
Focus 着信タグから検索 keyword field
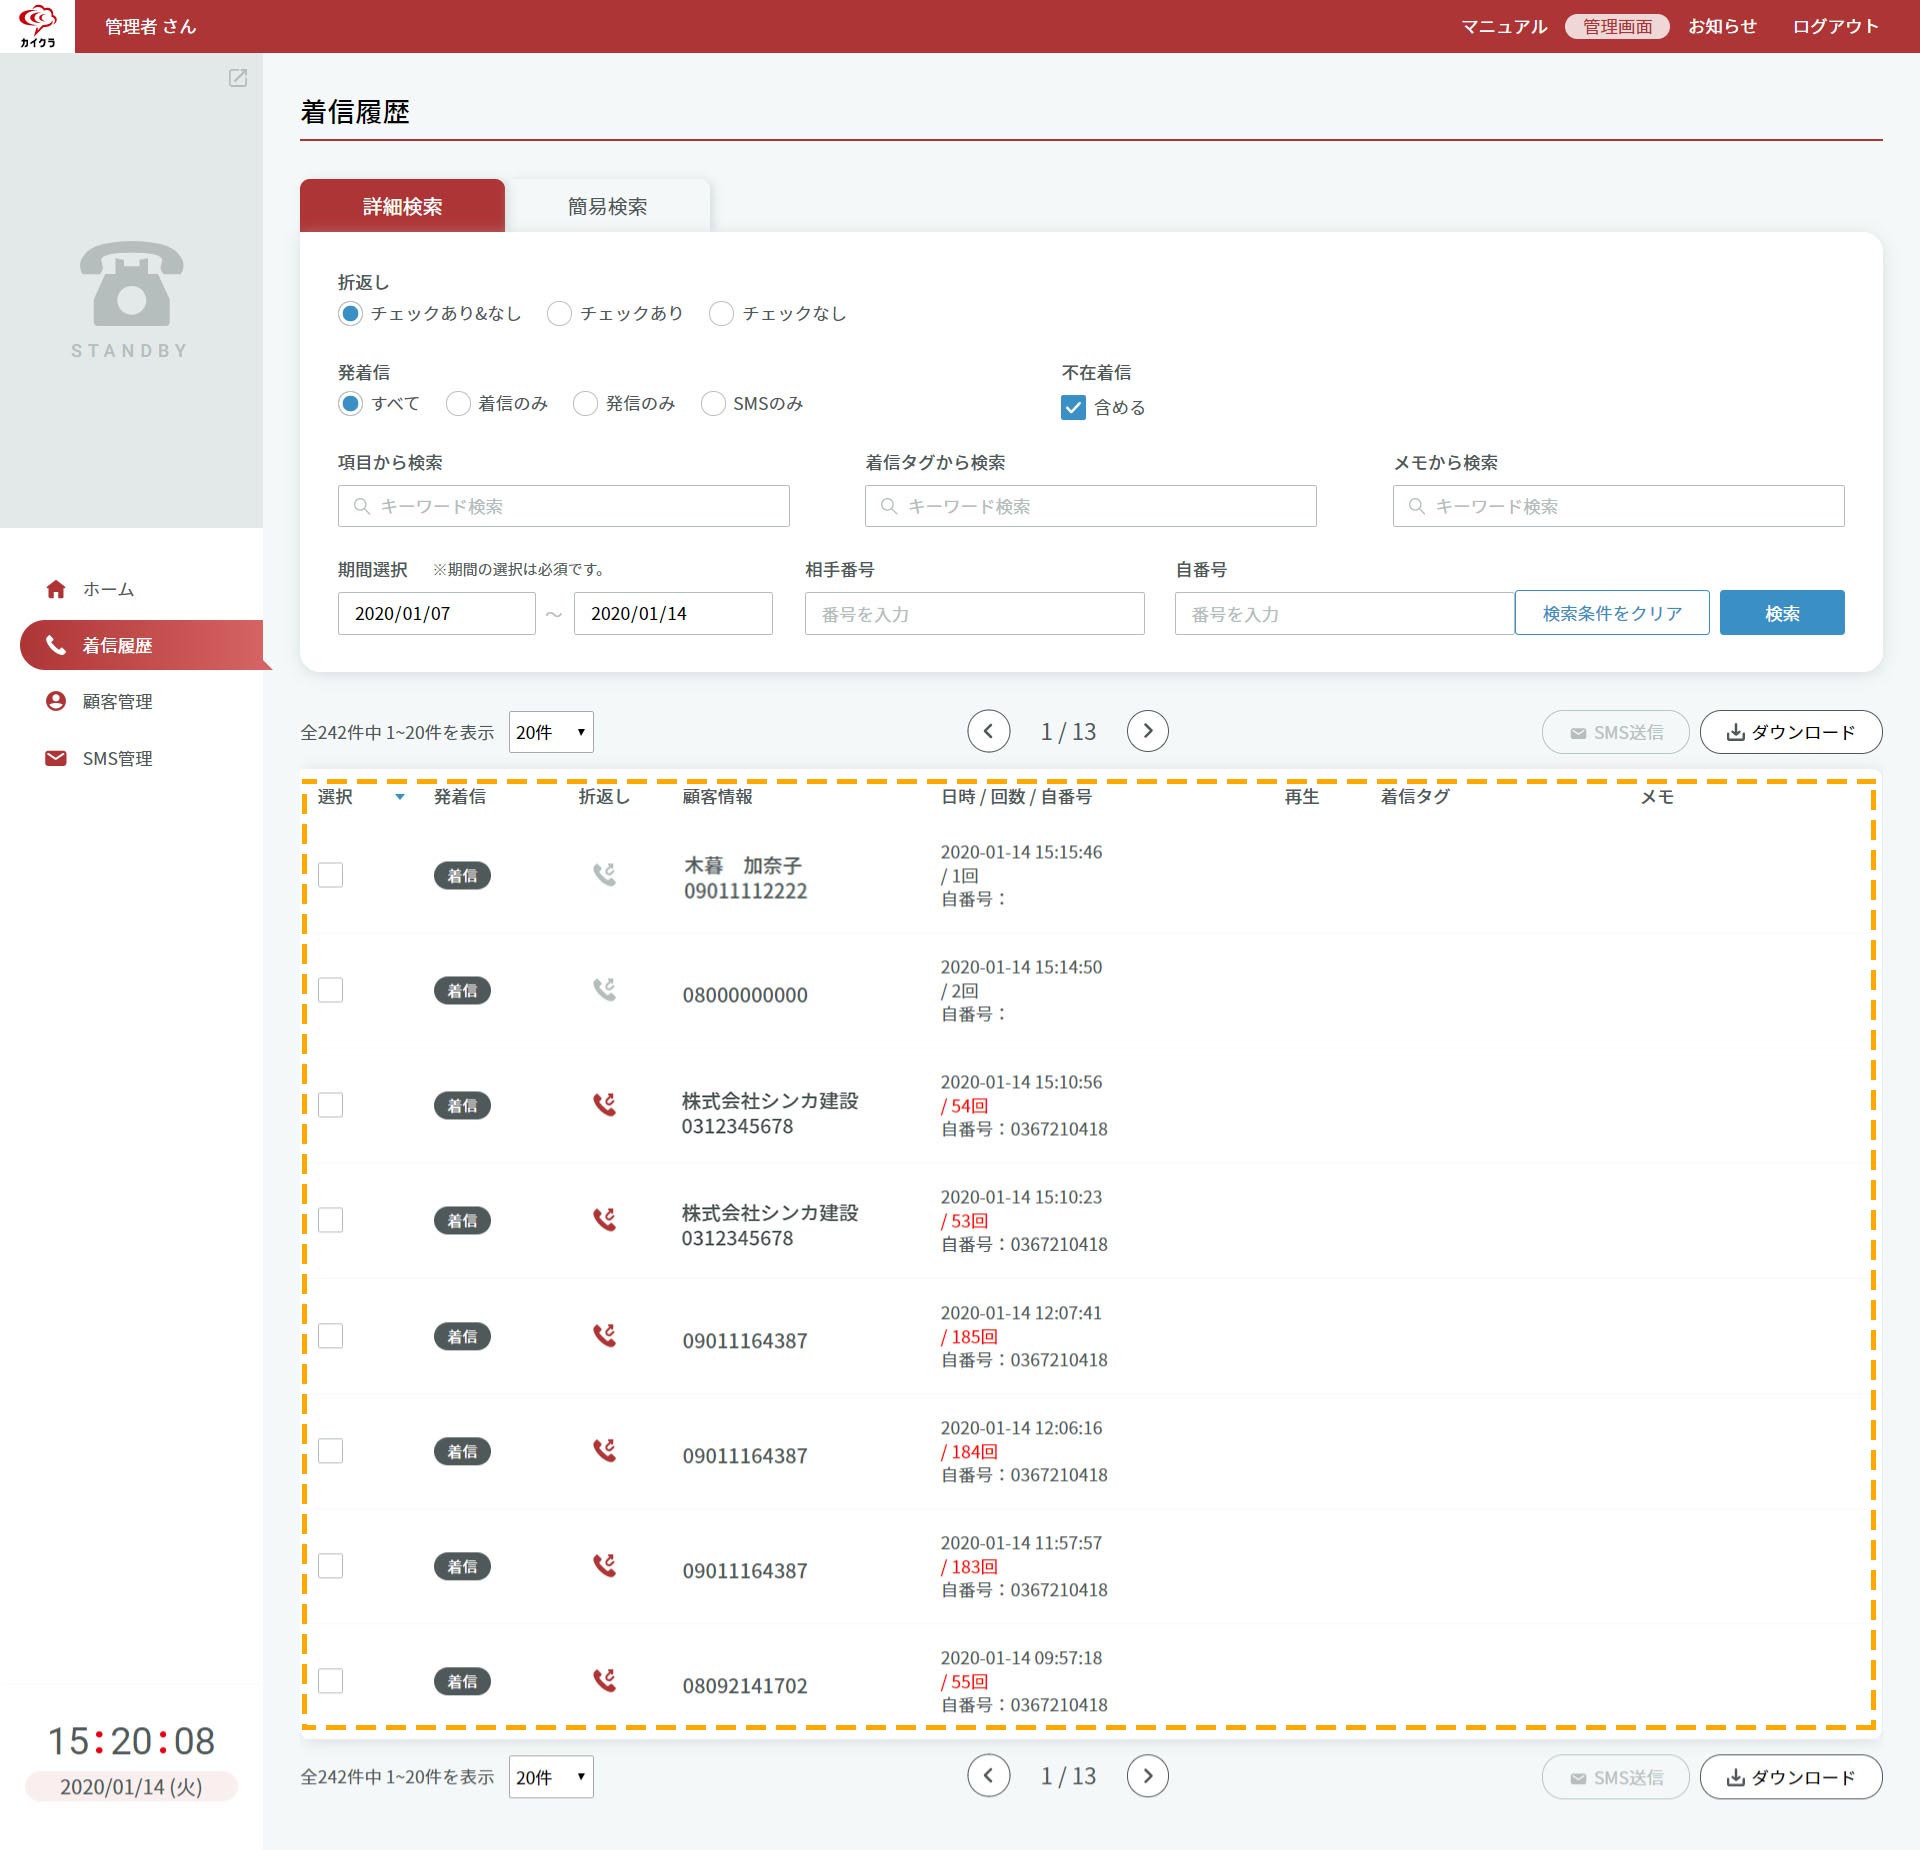(x=1091, y=506)
